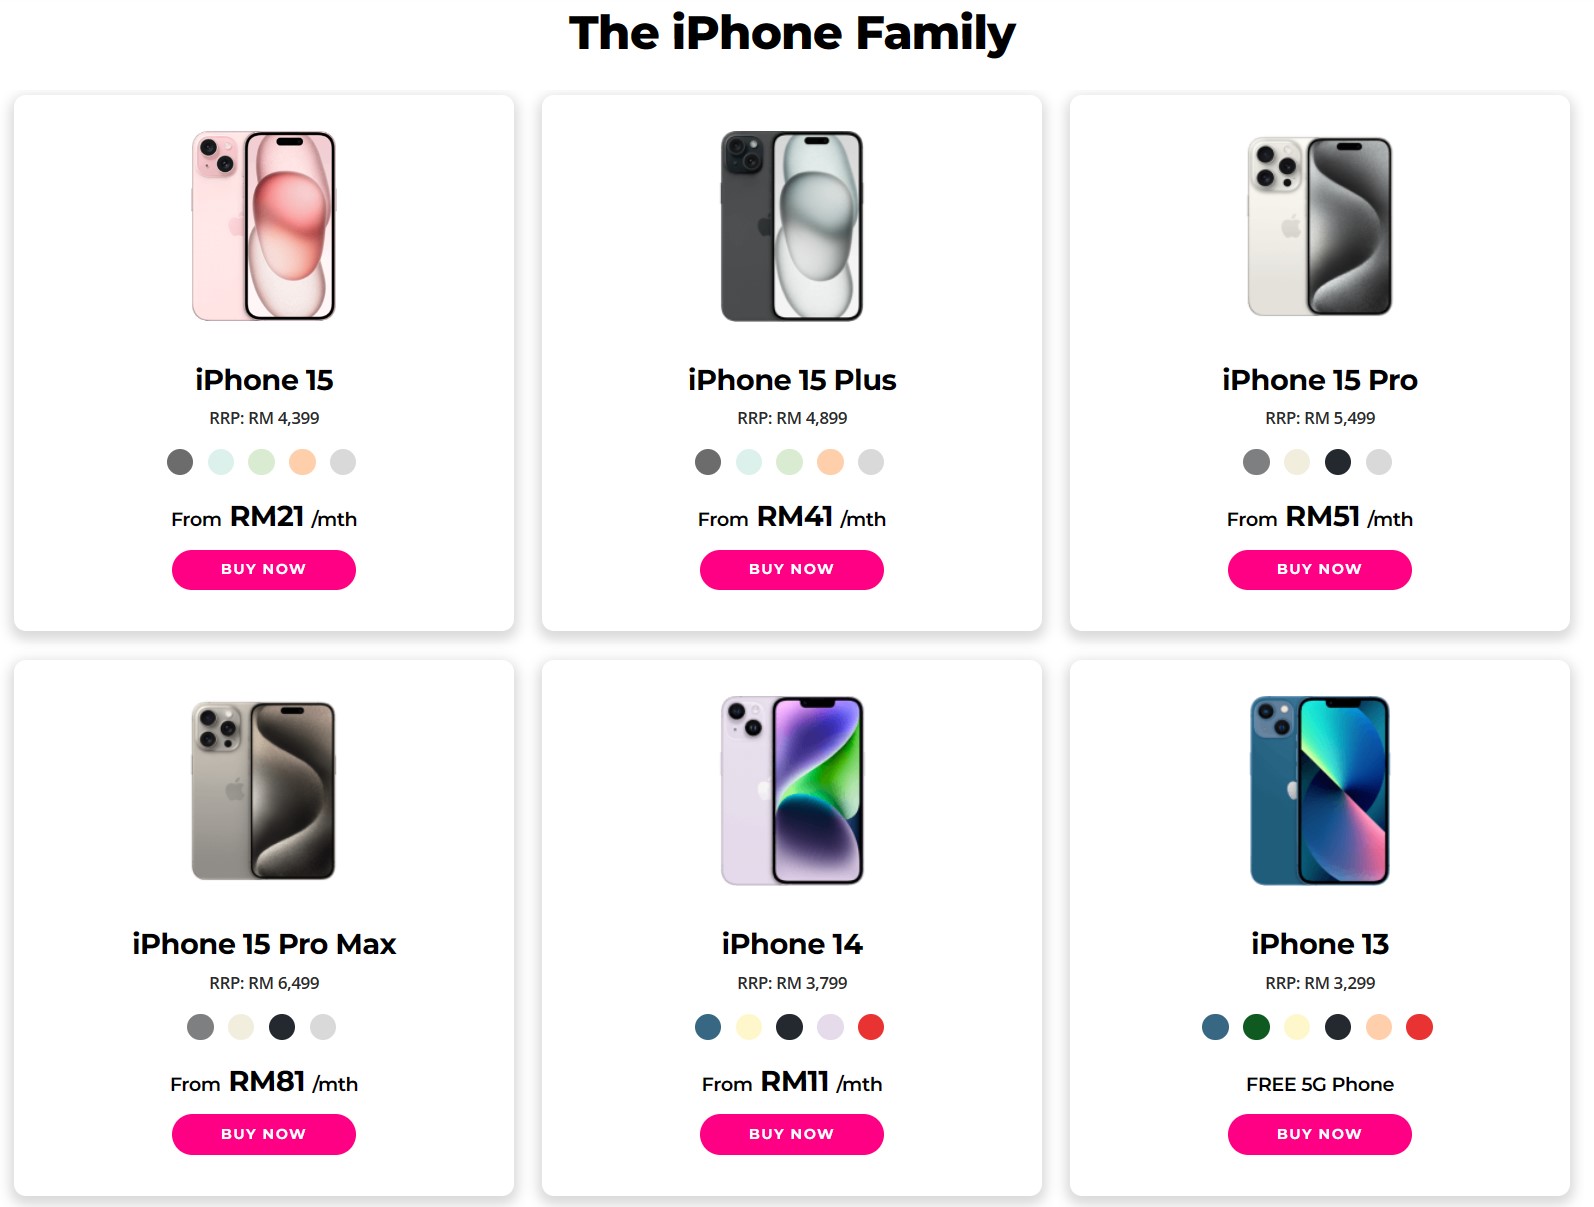The height and width of the screenshot is (1207, 1594).
Task: Open the pink iPhone 15 product image
Action: pos(264,226)
